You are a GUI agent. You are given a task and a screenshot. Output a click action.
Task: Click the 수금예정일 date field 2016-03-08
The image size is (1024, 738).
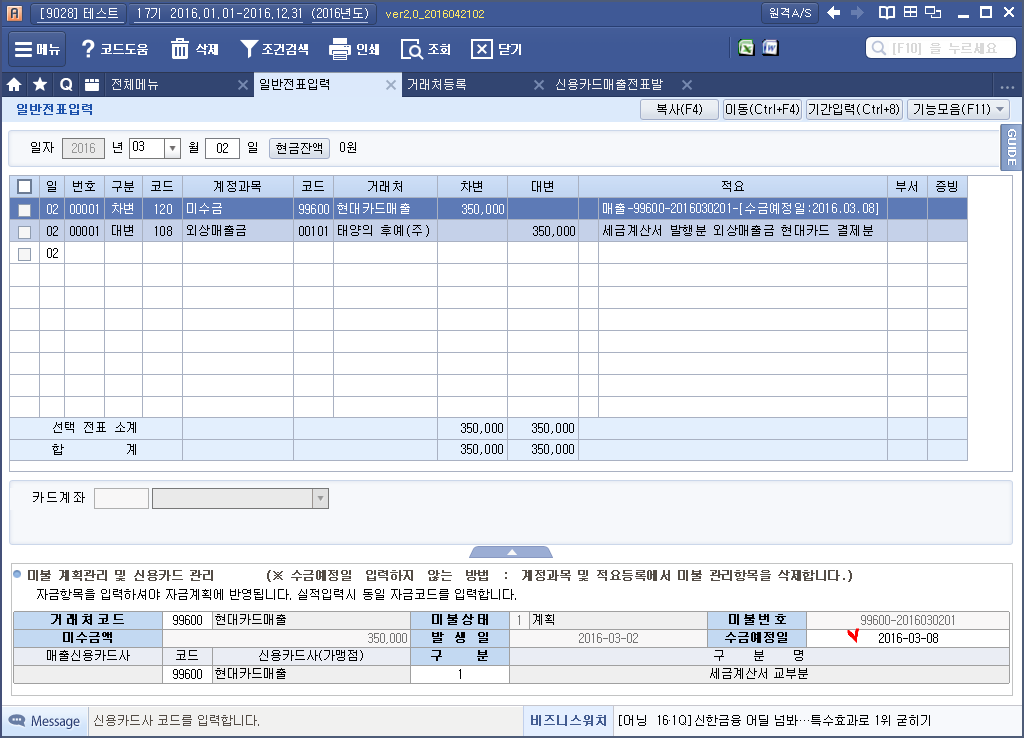(908, 638)
